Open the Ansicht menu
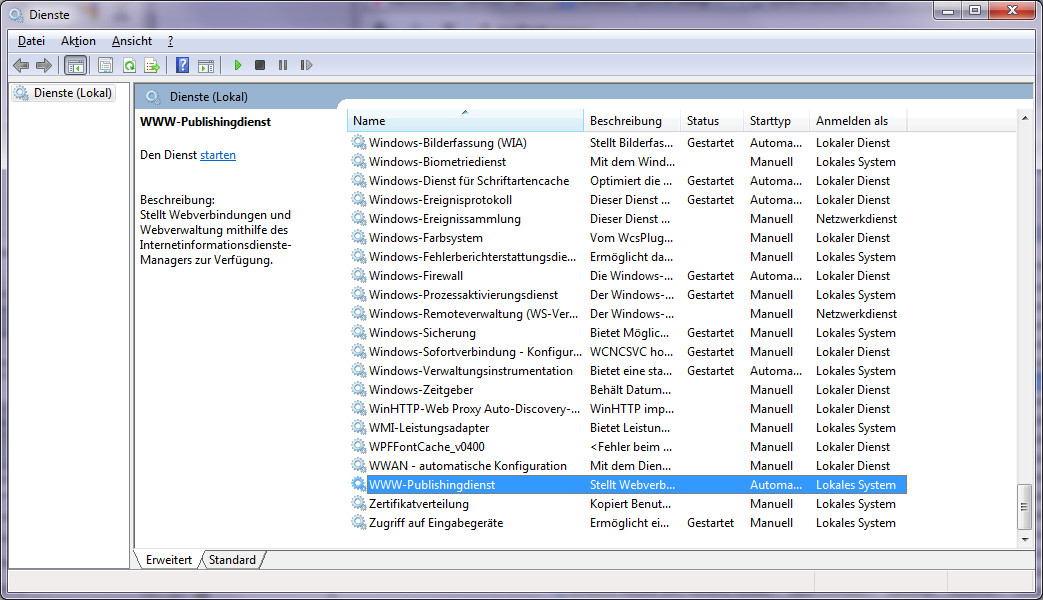Viewport: 1043px width, 600px height. [132, 41]
